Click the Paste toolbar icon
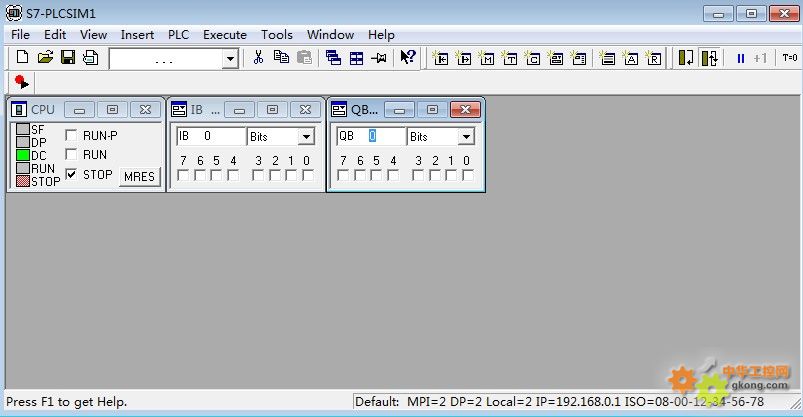803x417 pixels. click(x=304, y=57)
